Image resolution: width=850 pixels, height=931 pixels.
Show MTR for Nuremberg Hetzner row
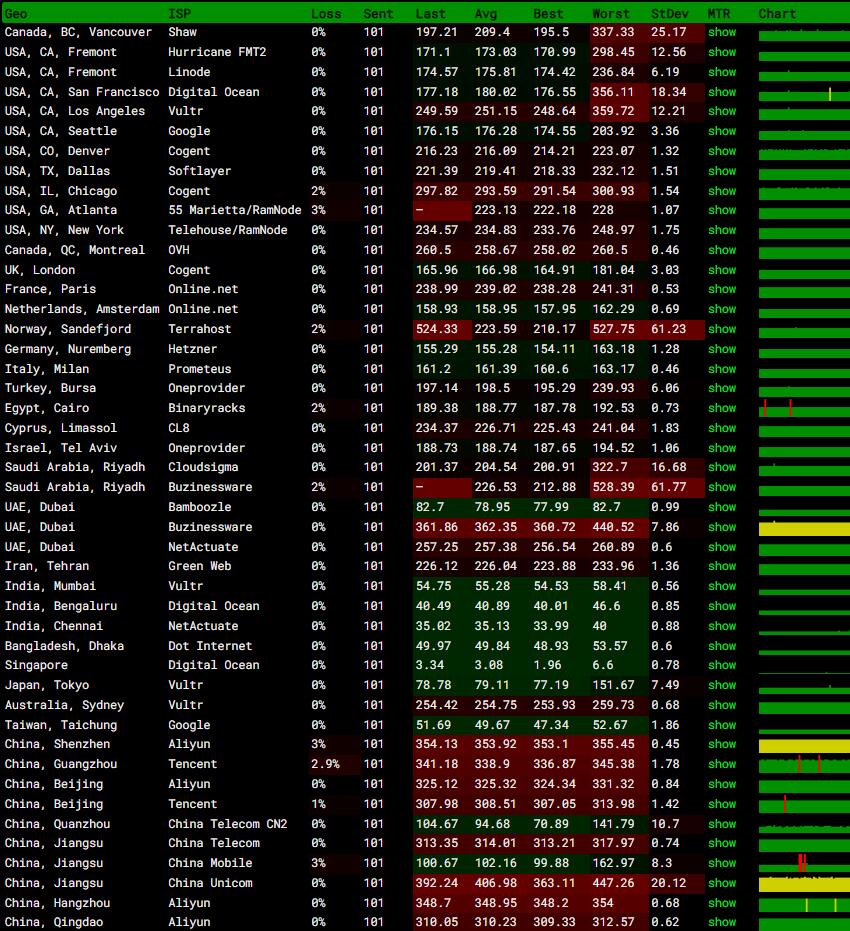coord(722,349)
